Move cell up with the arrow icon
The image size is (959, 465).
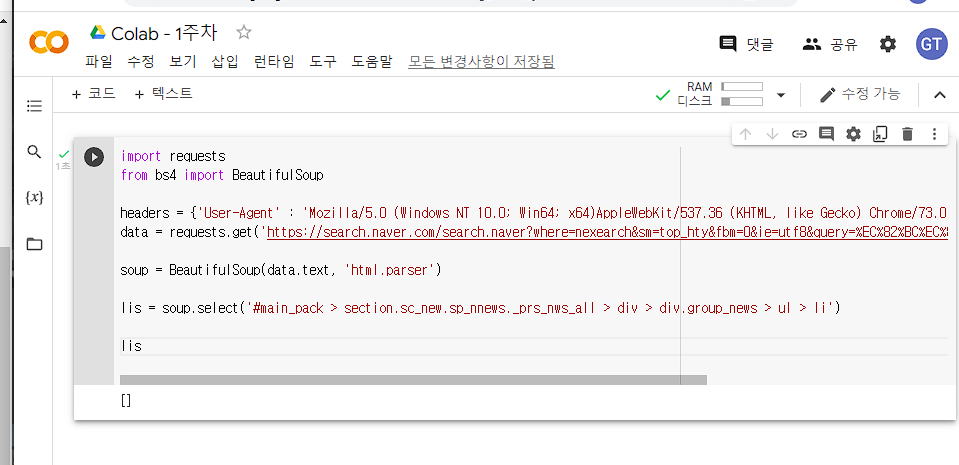(745, 134)
